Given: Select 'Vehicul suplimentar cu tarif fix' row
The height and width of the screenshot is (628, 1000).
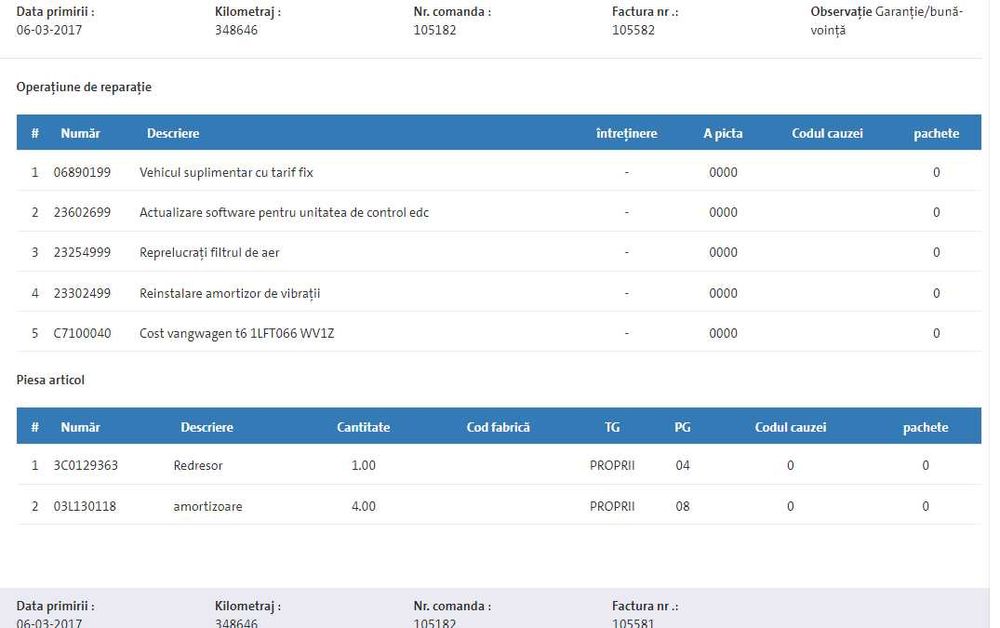Looking at the screenshot, I should [499, 172].
